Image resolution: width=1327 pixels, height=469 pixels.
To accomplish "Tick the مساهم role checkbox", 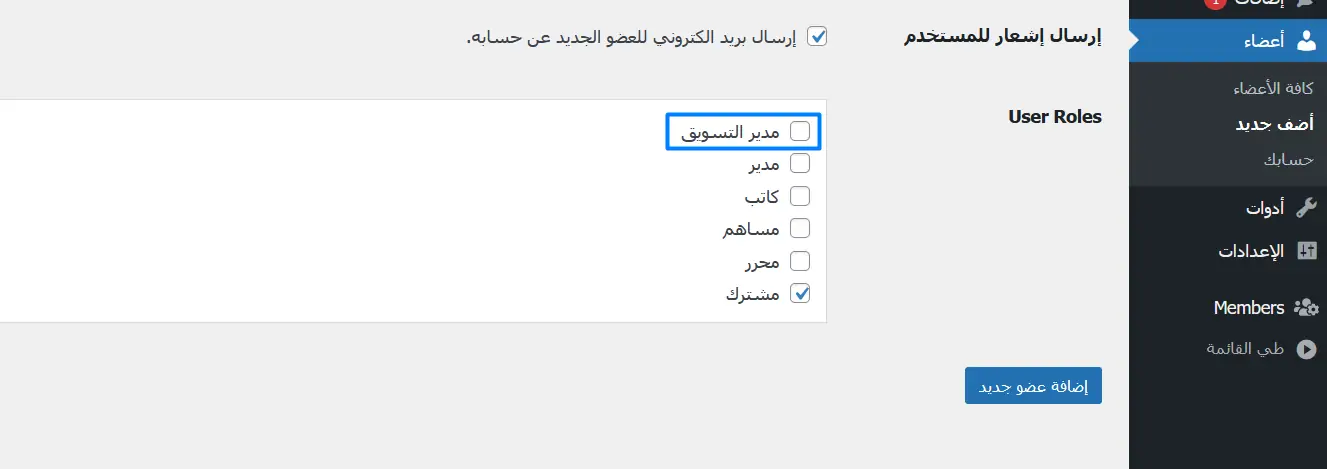I will tap(800, 228).
